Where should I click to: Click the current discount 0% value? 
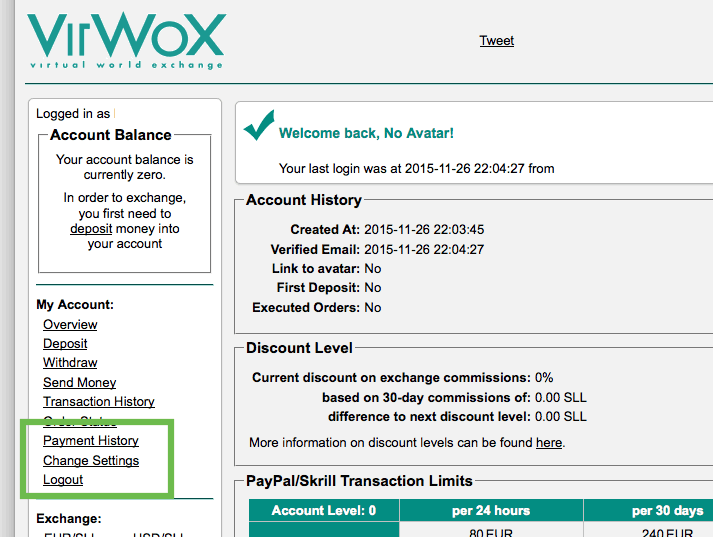tap(544, 377)
